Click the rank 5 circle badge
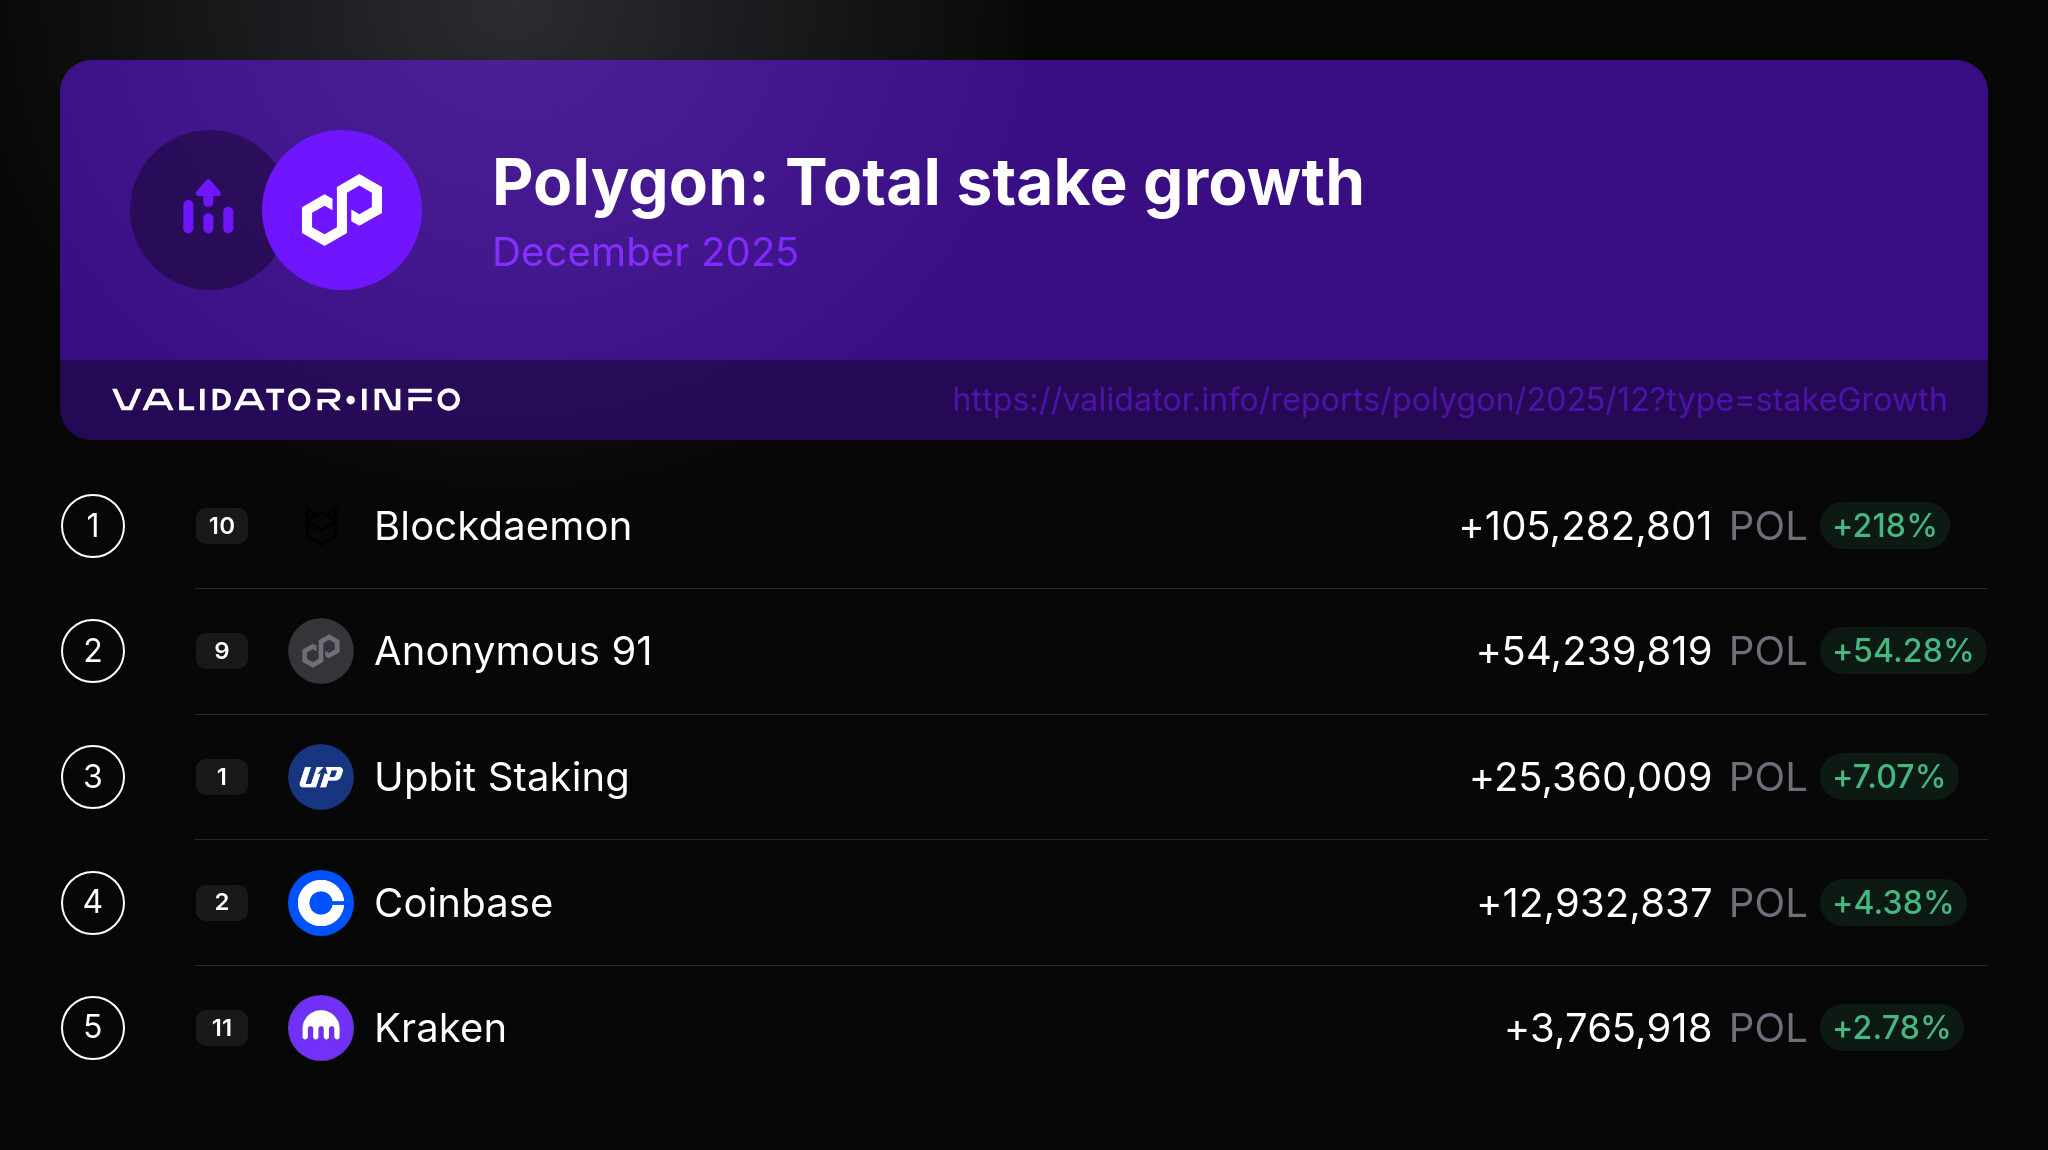 93,1028
